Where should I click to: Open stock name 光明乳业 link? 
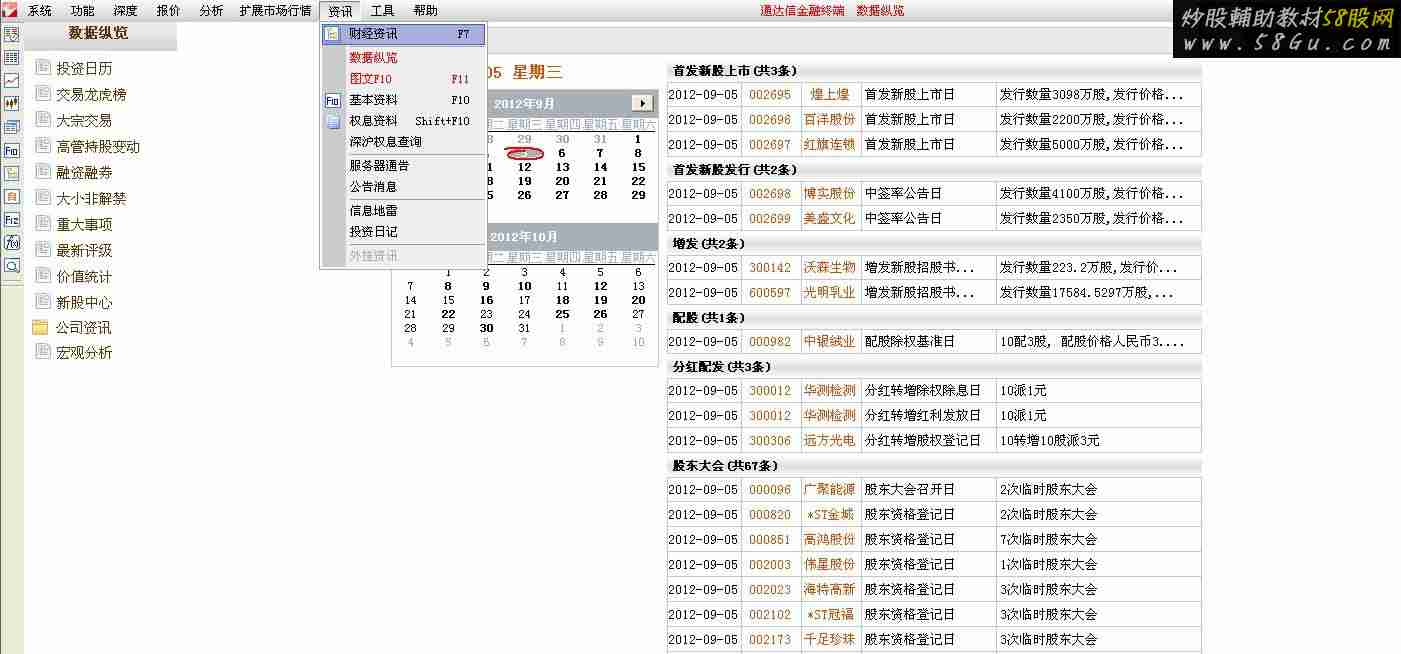[x=830, y=293]
